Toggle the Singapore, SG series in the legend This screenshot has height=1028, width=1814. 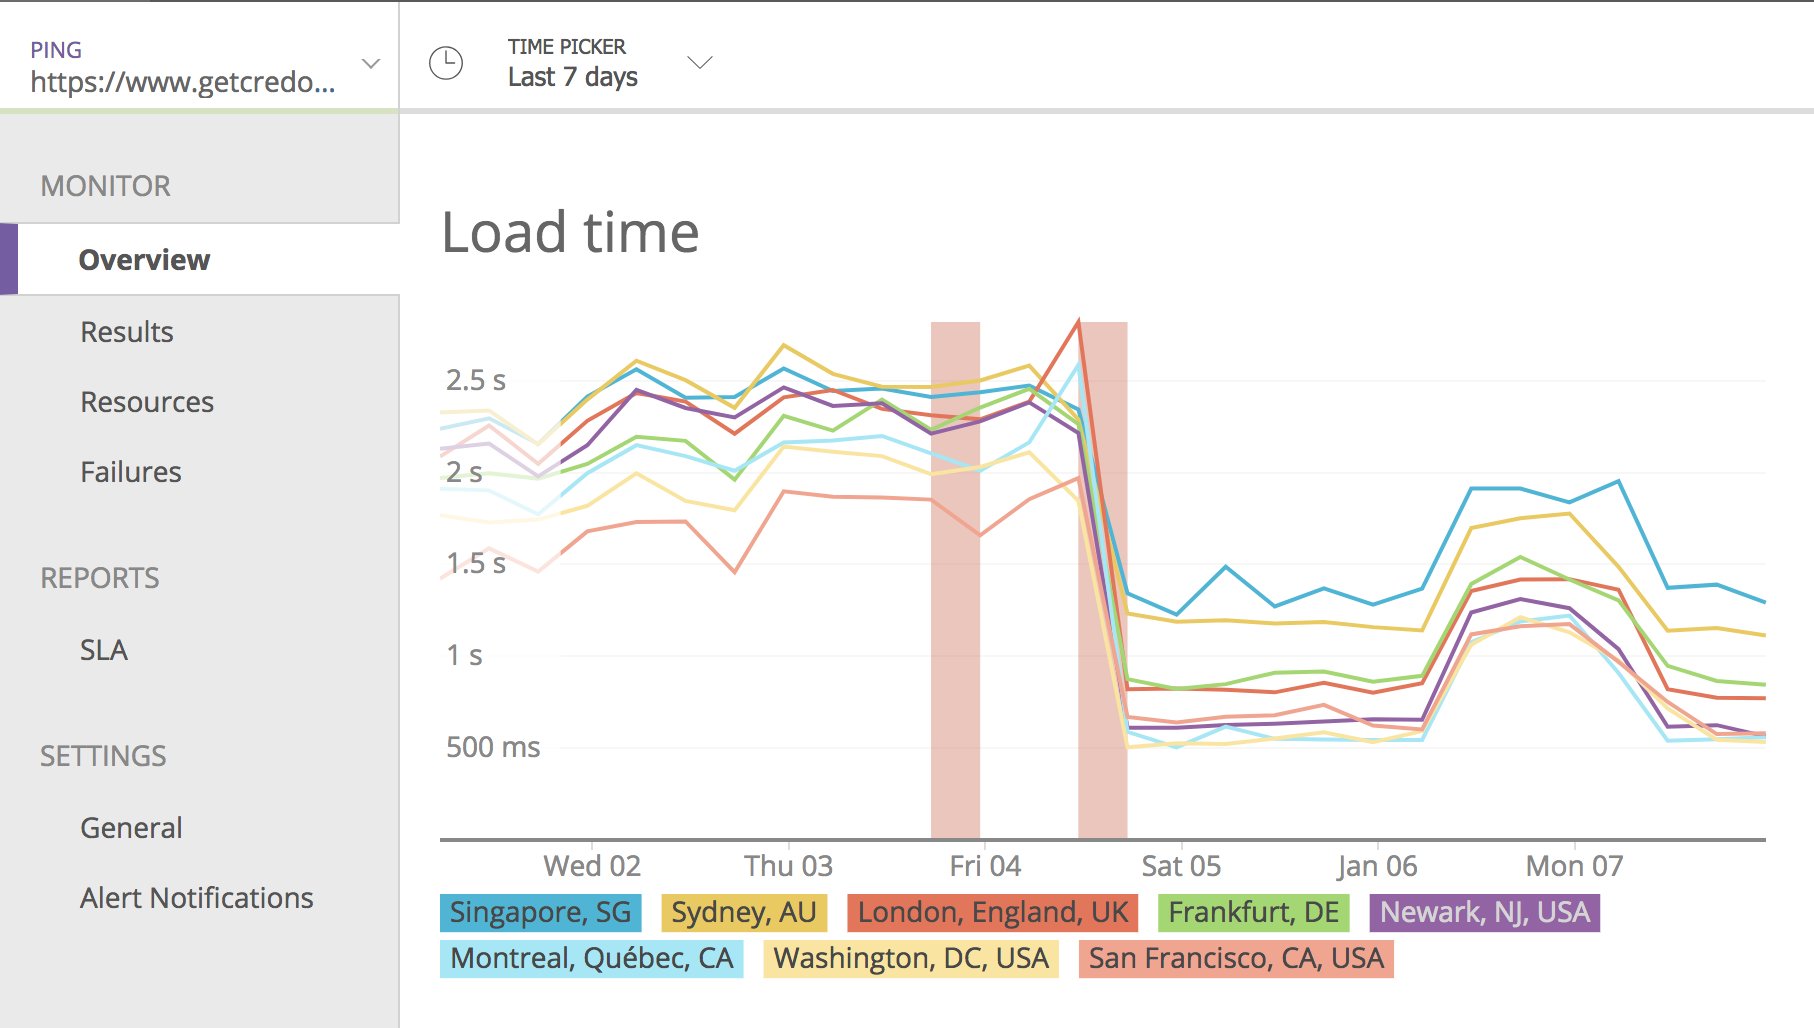click(x=540, y=912)
